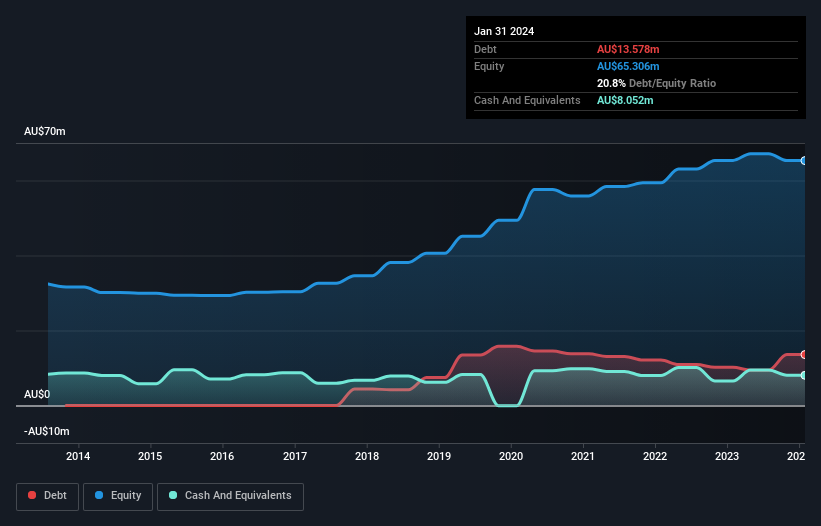
Task: Click the tooltip Debt row label
Action: click(485, 49)
